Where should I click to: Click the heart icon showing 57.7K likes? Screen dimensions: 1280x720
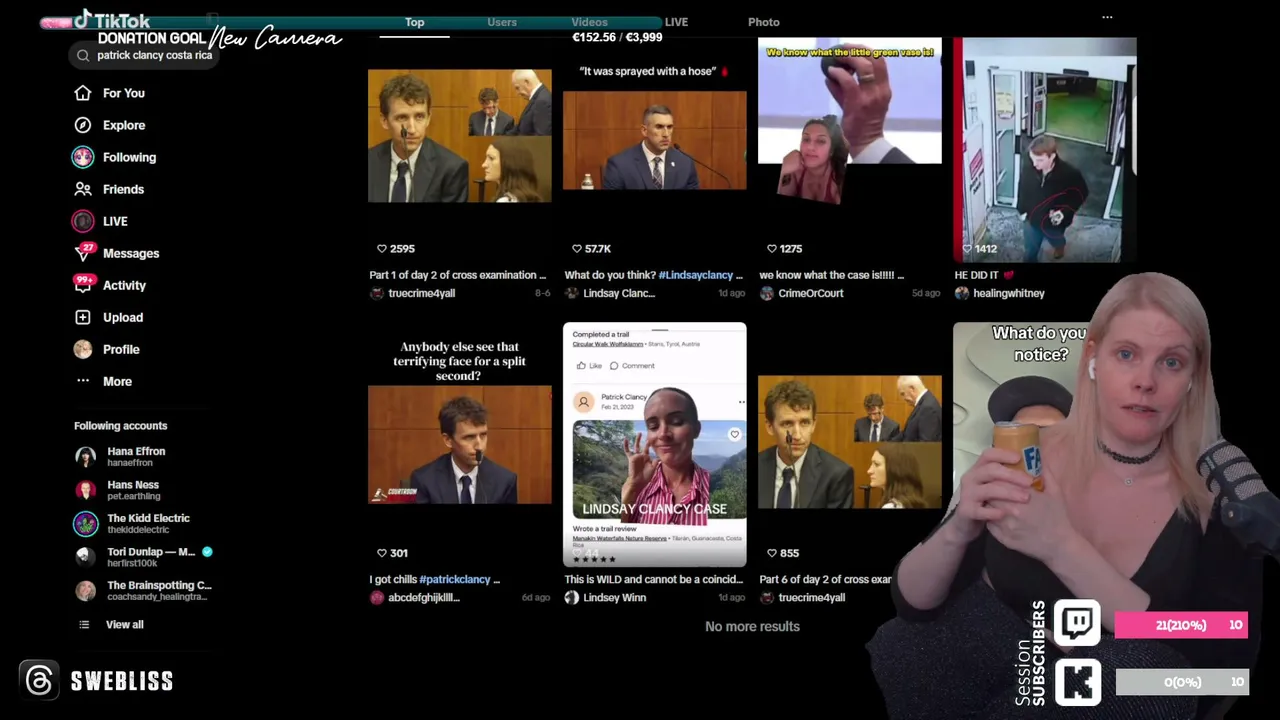(x=576, y=248)
